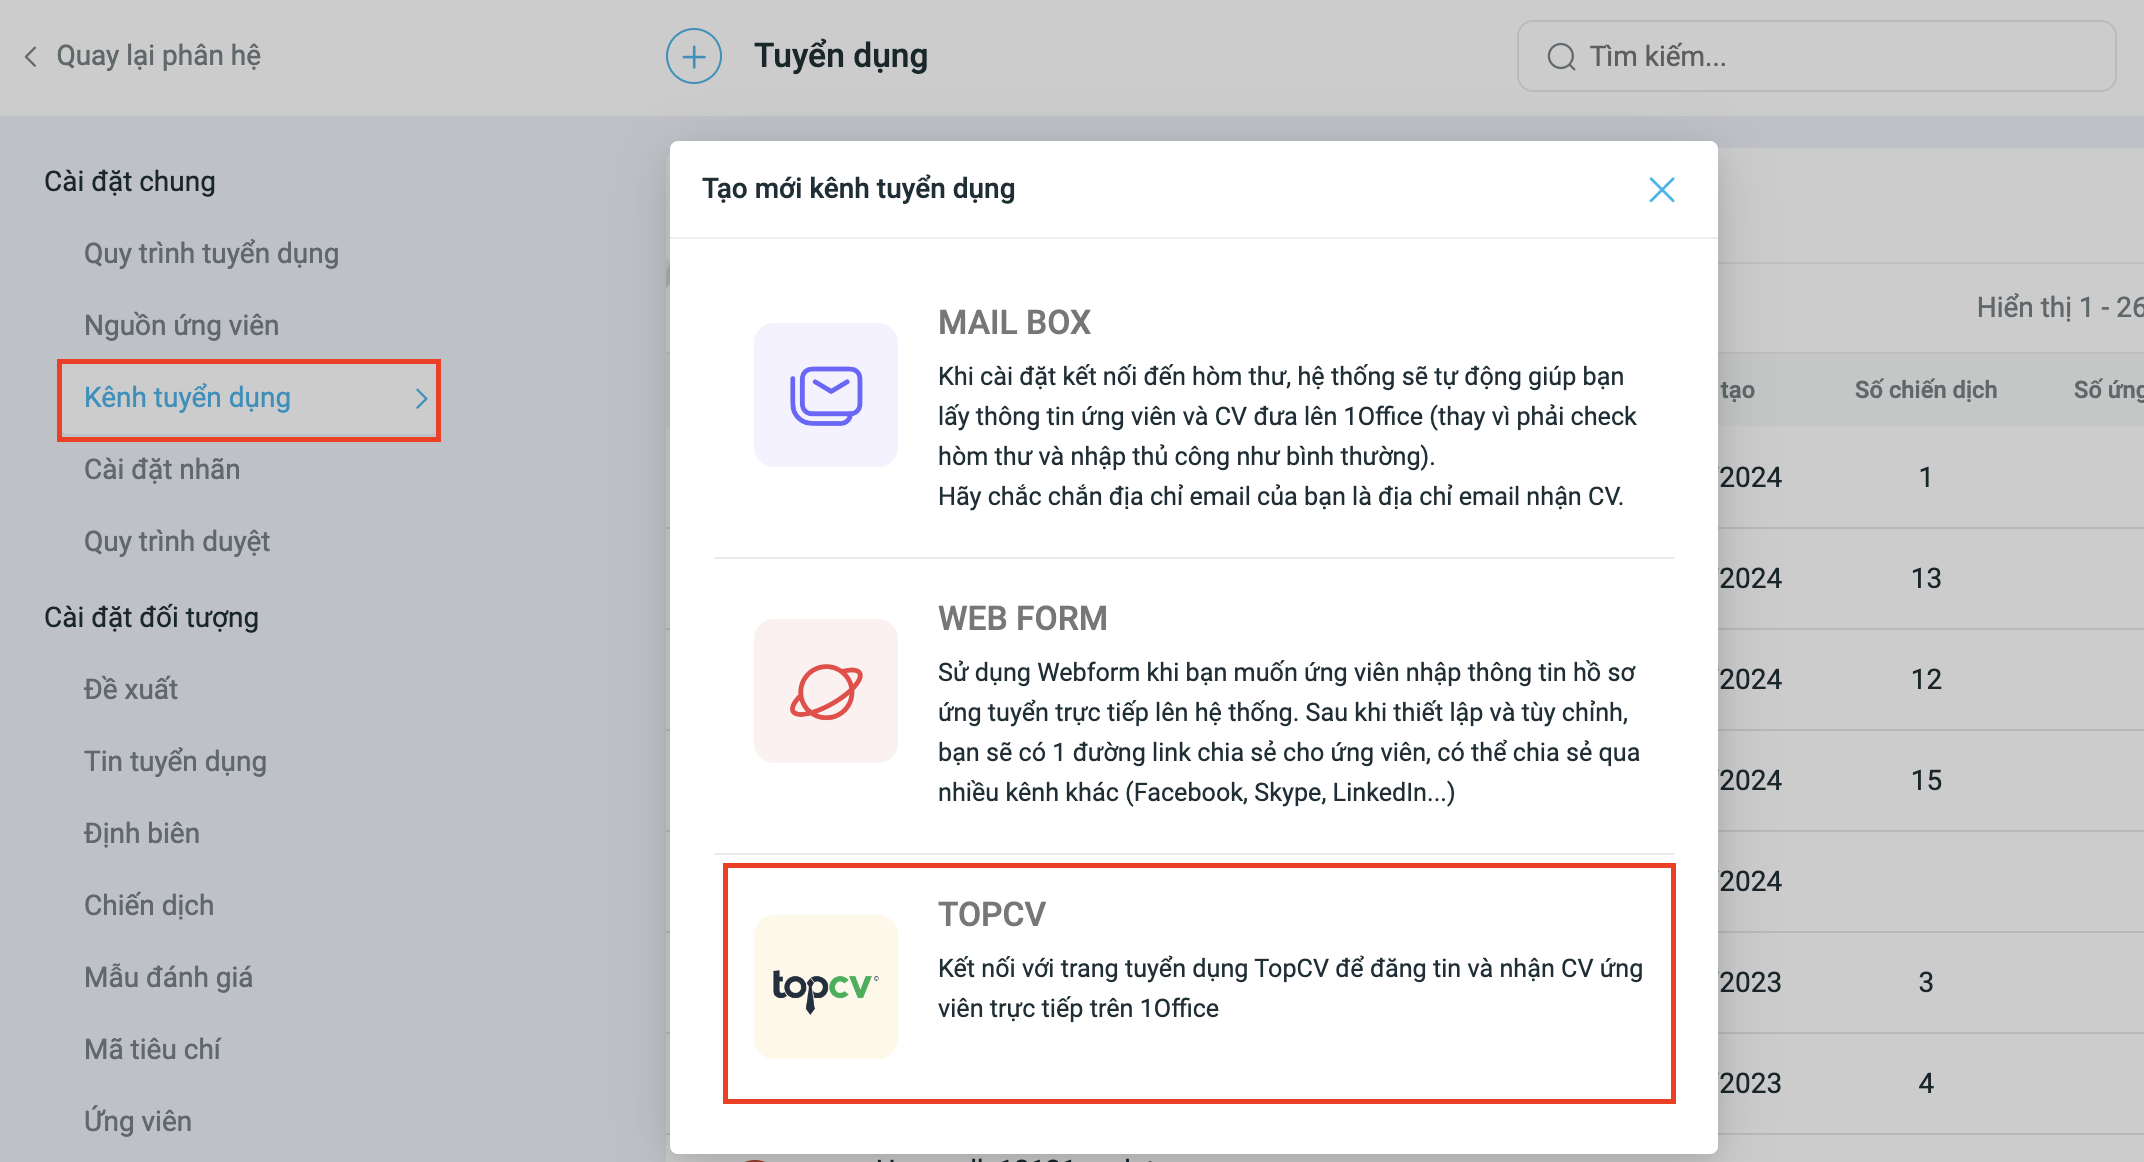Select Cài đặt nhãn in sidebar
The image size is (2144, 1162).
click(x=162, y=470)
